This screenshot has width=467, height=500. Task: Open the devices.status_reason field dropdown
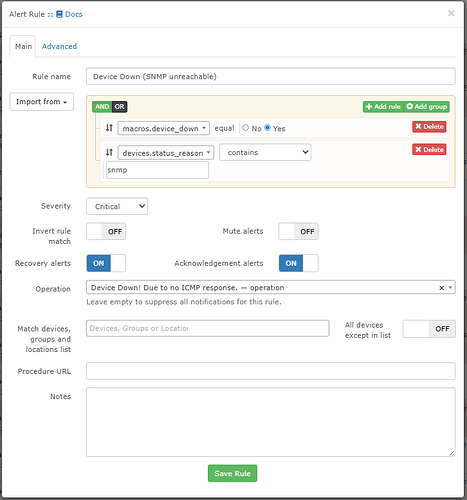(166, 153)
